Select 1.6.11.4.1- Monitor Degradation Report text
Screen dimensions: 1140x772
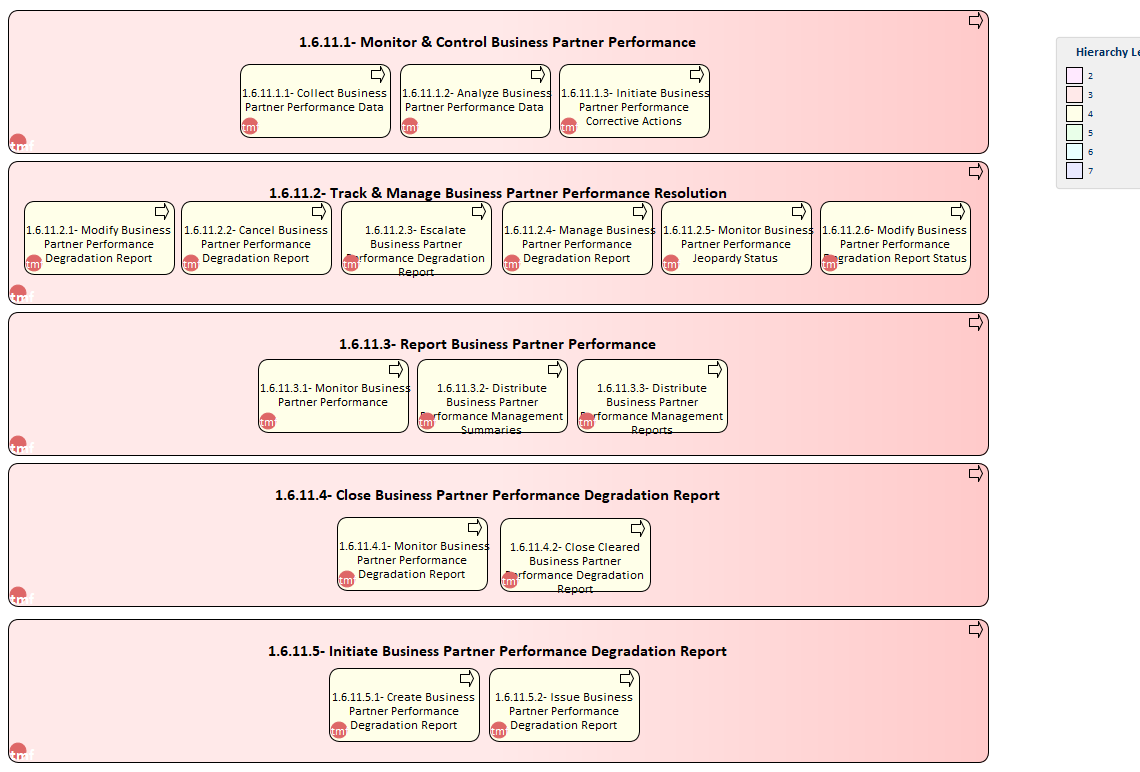click(x=413, y=560)
